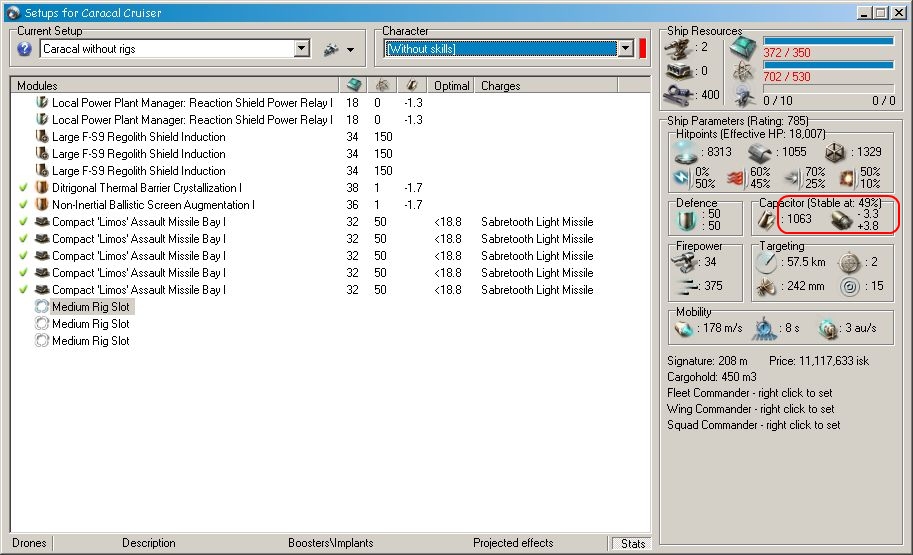Click the setup tools icon next to the setup name
Image resolution: width=913 pixels, height=555 pixels.
coord(331,49)
